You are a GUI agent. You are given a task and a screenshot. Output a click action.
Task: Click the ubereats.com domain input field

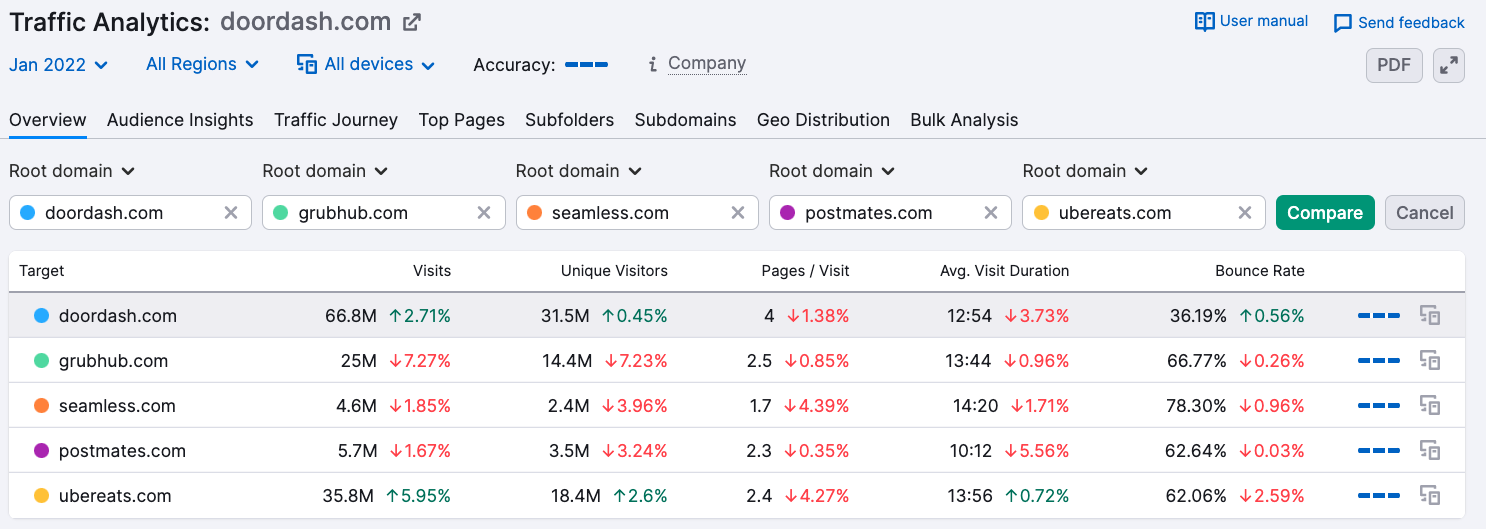[x=1144, y=212]
